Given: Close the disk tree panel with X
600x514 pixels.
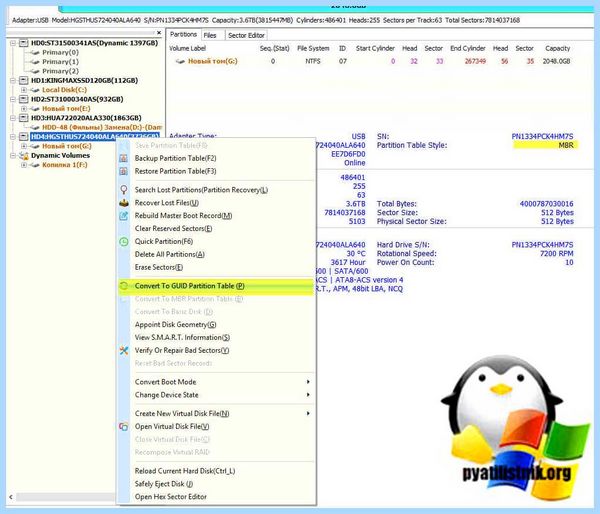Looking at the screenshot, I should pos(159,33).
